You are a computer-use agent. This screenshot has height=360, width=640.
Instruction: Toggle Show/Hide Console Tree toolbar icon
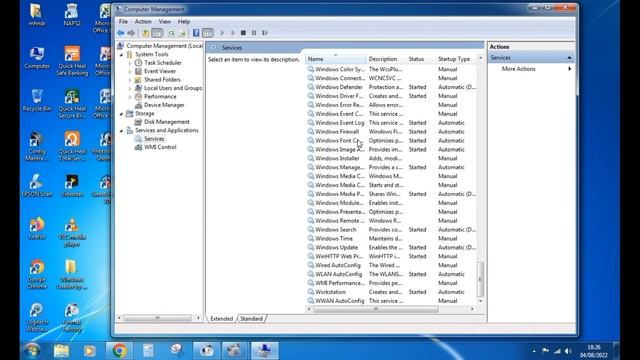pos(157,33)
